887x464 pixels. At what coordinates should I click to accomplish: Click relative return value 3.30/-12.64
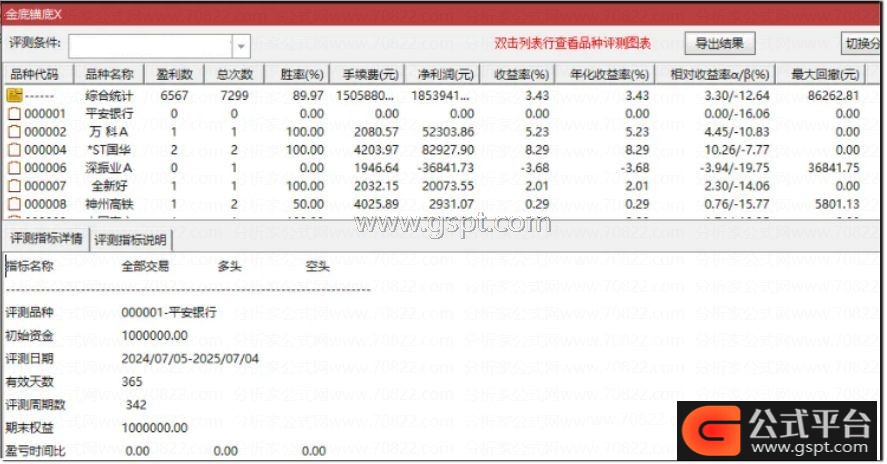(737, 96)
